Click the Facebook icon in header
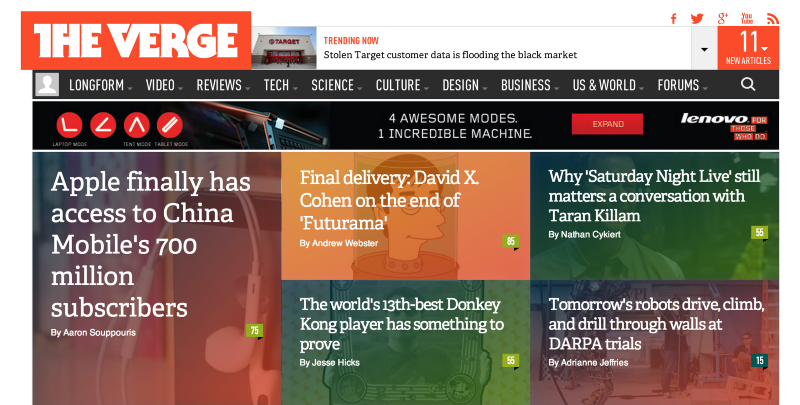The image size is (800, 405). pyautogui.click(x=674, y=18)
